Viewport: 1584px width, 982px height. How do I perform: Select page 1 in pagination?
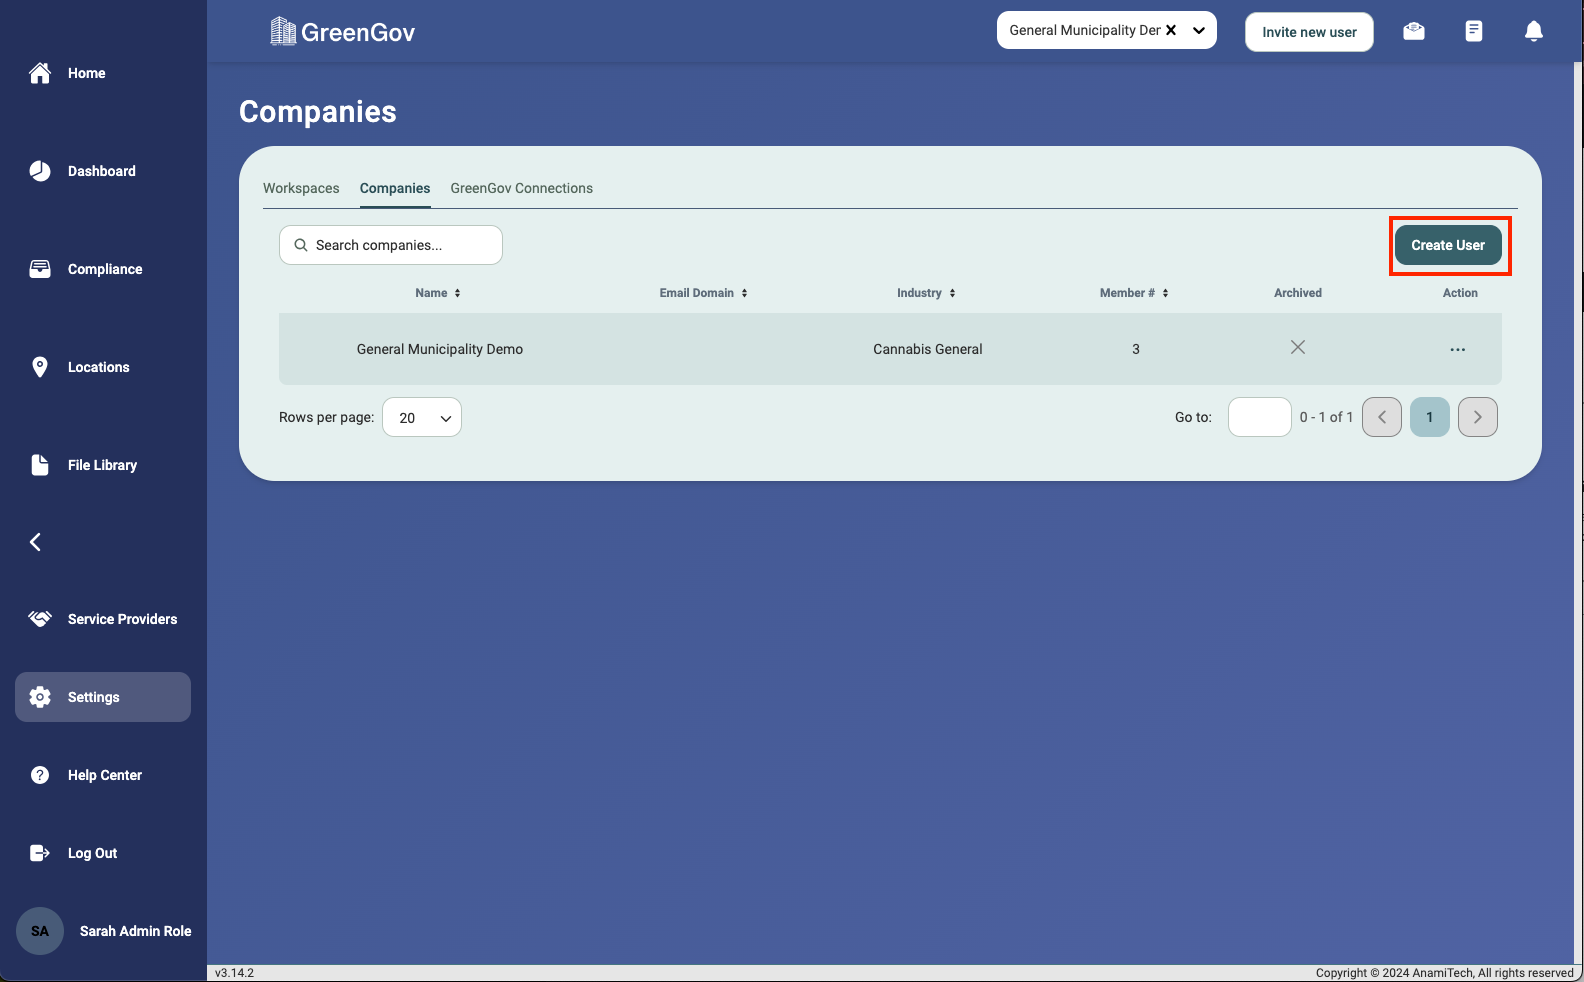point(1430,417)
